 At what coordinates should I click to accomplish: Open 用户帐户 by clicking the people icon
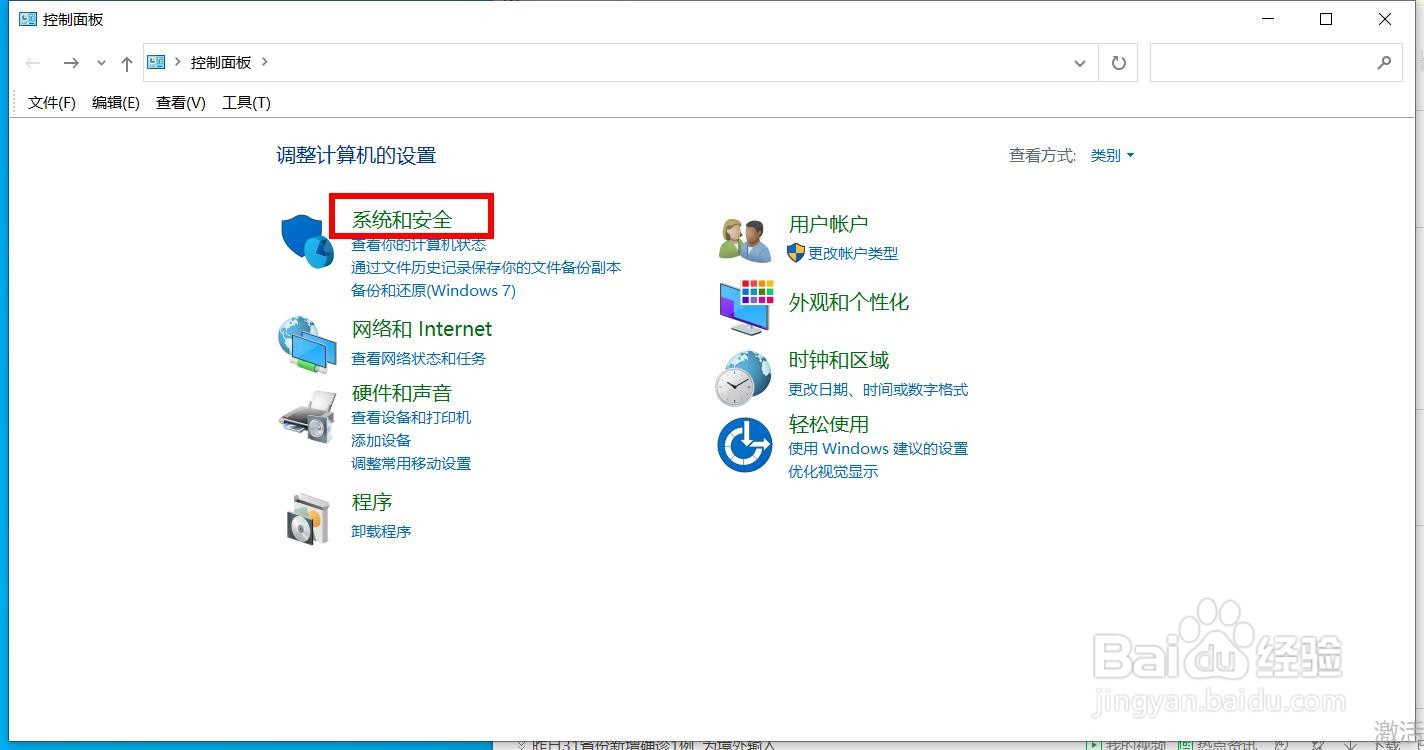pos(743,237)
